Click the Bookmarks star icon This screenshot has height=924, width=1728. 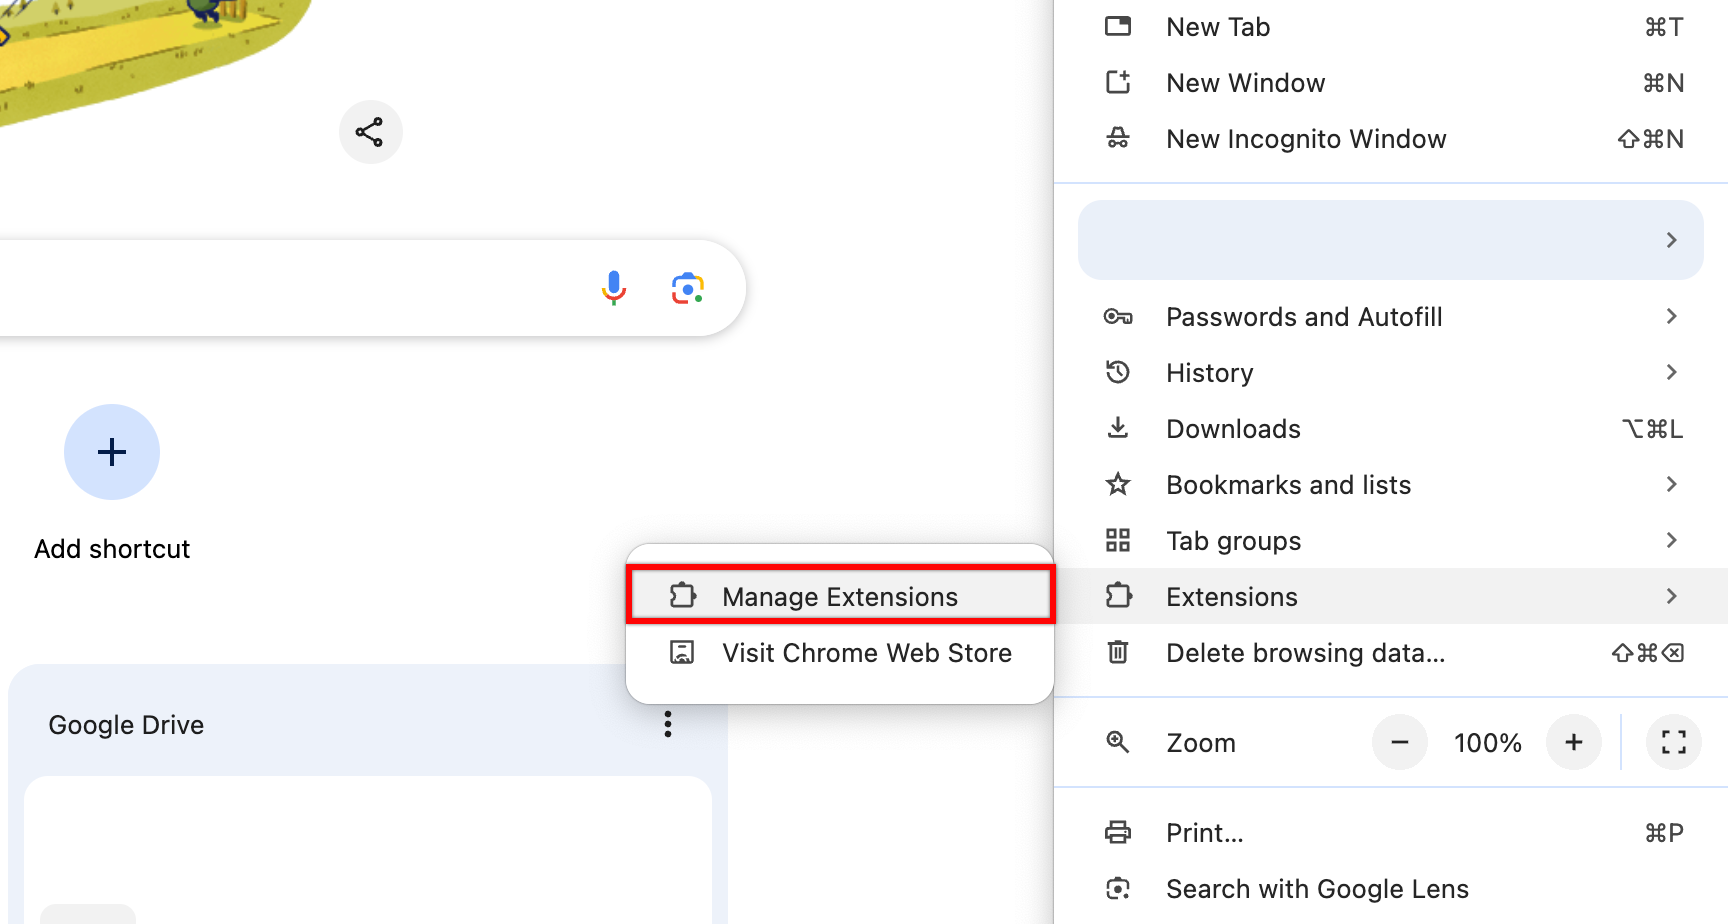point(1117,484)
